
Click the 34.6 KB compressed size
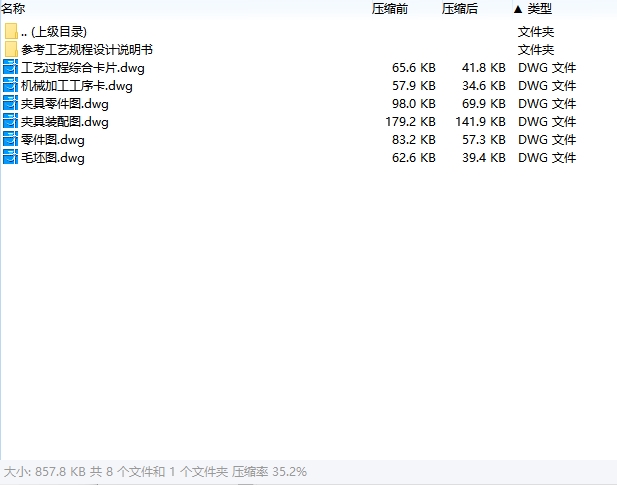click(x=484, y=86)
